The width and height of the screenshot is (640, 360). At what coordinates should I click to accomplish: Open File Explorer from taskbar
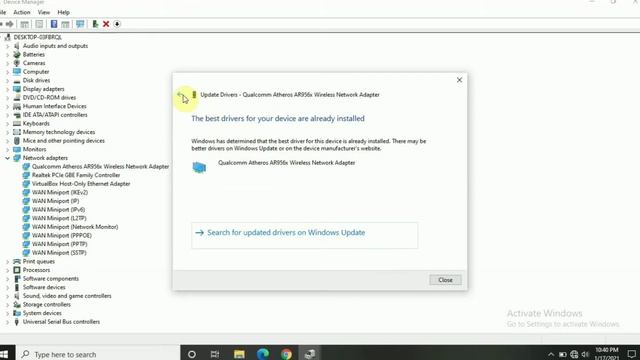click(239, 354)
